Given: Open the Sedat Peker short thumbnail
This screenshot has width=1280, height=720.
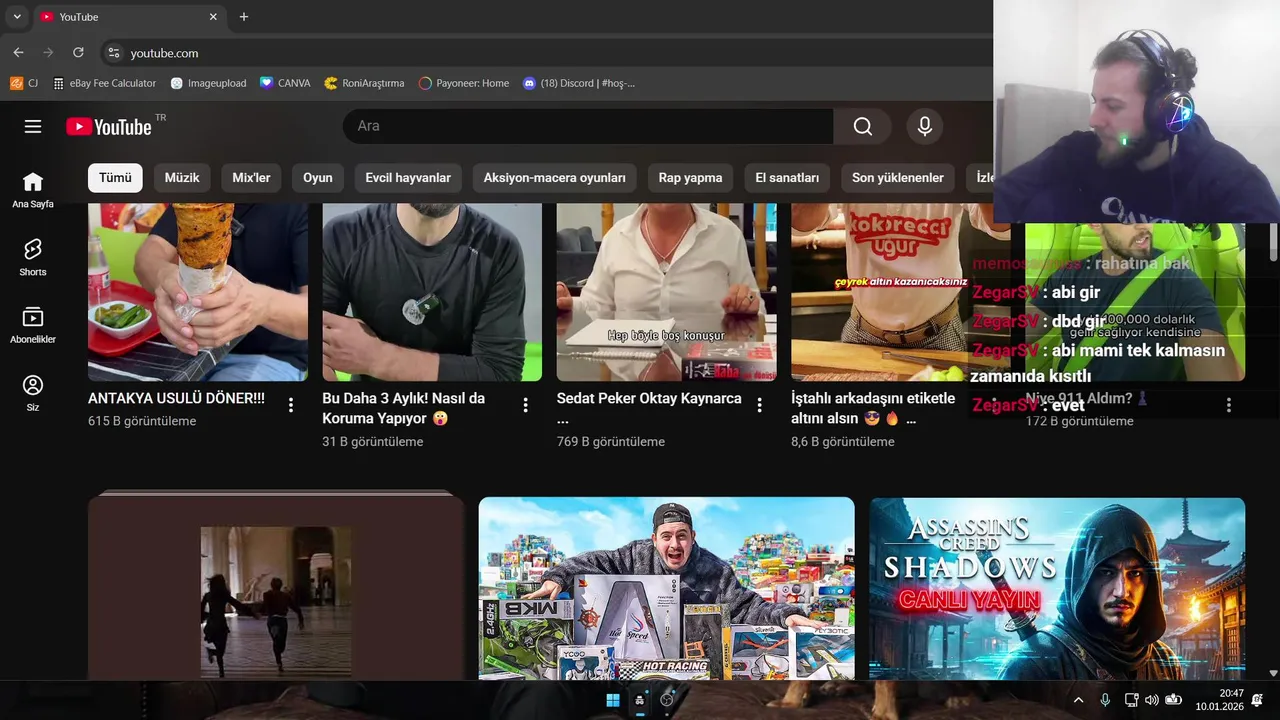Looking at the screenshot, I should [667, 292].
